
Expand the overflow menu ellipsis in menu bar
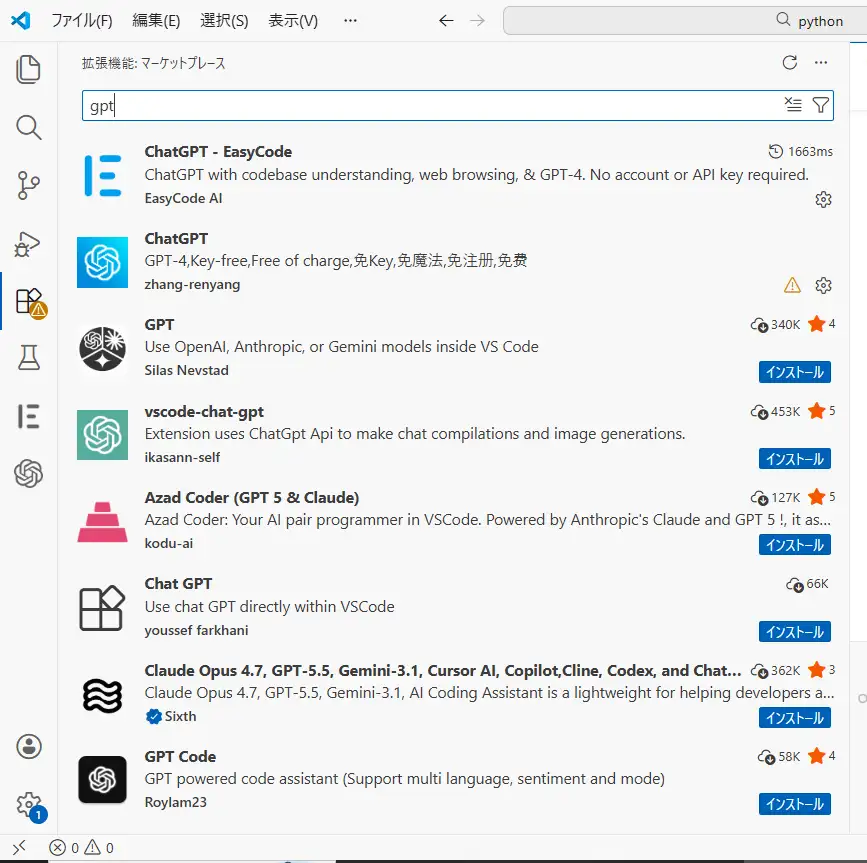point(350,21)
